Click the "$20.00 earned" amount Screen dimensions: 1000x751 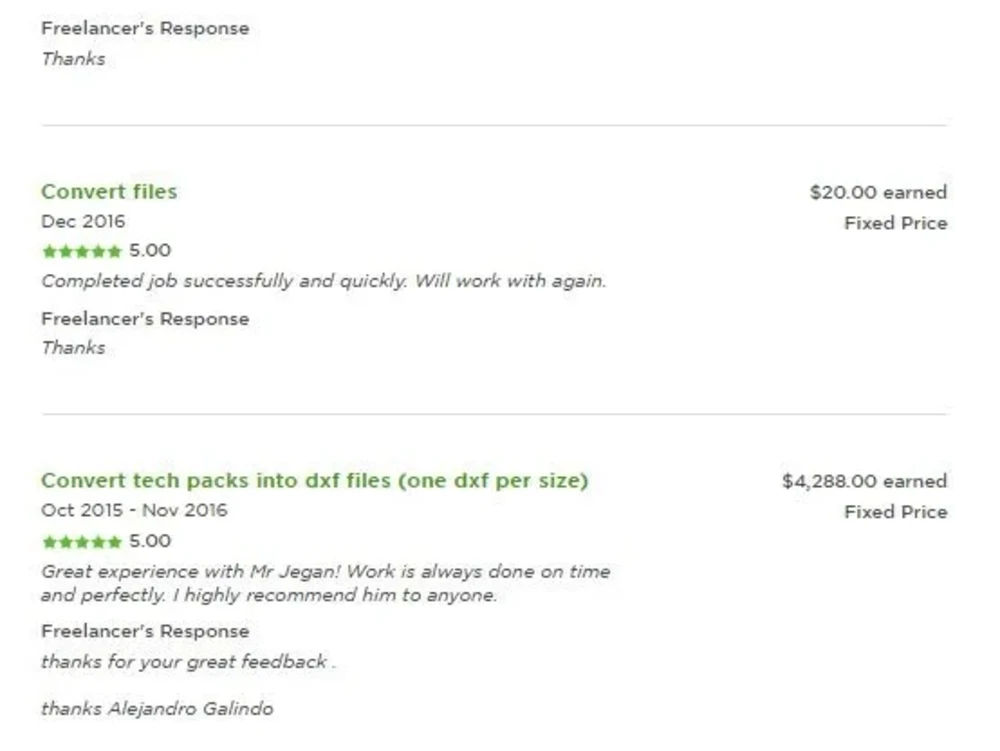(x=877, y=193)
